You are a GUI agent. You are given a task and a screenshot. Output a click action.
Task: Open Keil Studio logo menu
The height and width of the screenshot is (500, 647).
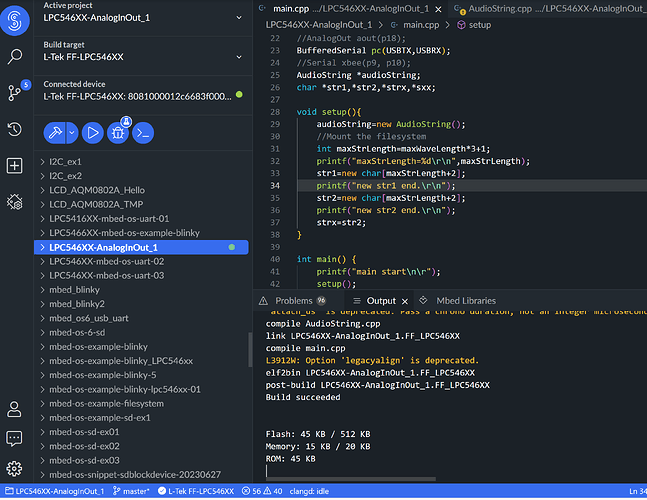pos(14,20)
